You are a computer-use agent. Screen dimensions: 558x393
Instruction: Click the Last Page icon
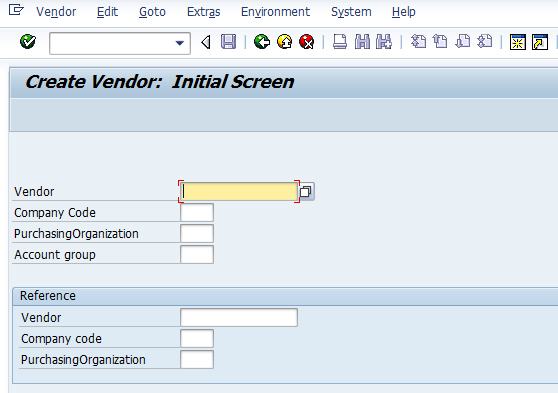[x=485, y=42]
